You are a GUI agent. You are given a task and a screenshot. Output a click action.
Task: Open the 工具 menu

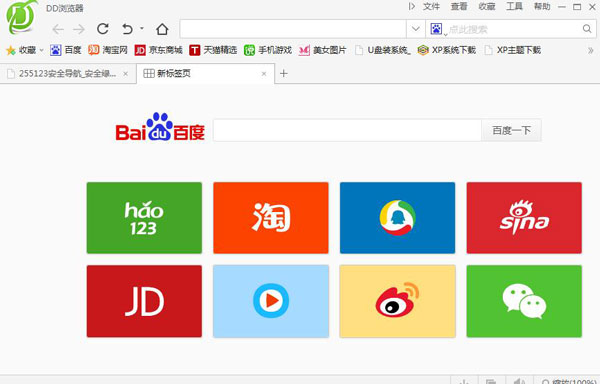point(514,7)
